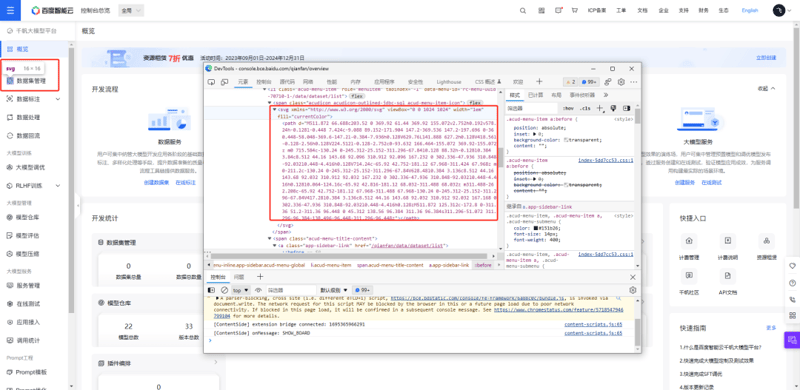The image size is (800, 390).
Task: Add a new DevTools tool tab with plus
Action: pos(539,82)
